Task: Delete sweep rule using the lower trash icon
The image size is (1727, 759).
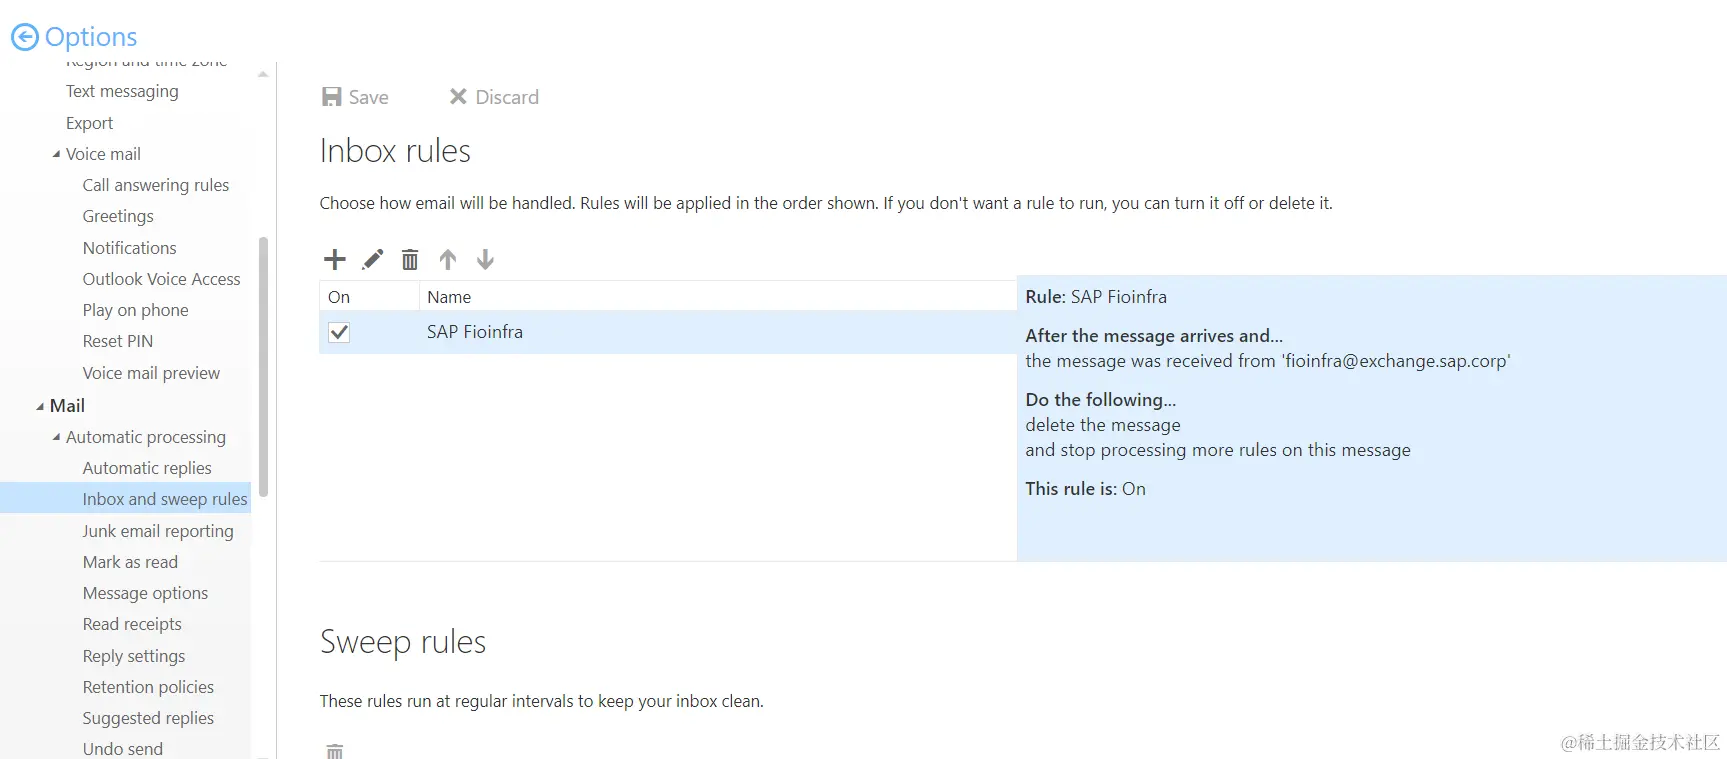Action: pos(335,751)
